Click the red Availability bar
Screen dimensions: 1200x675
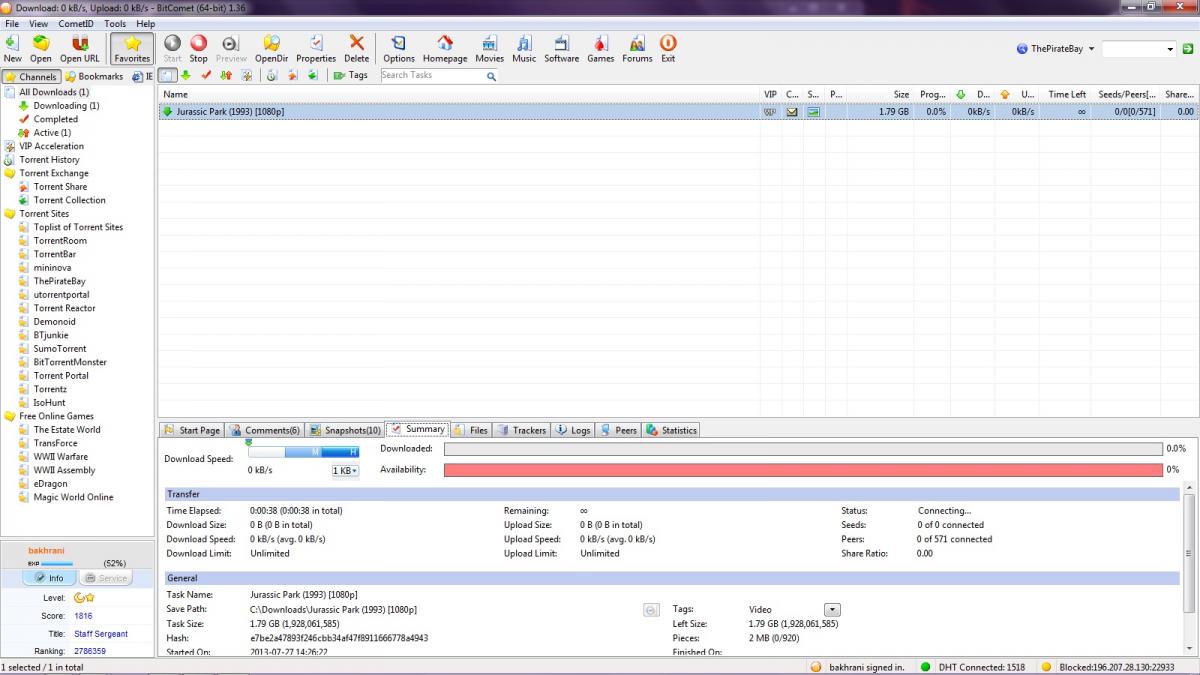[803, 469]
